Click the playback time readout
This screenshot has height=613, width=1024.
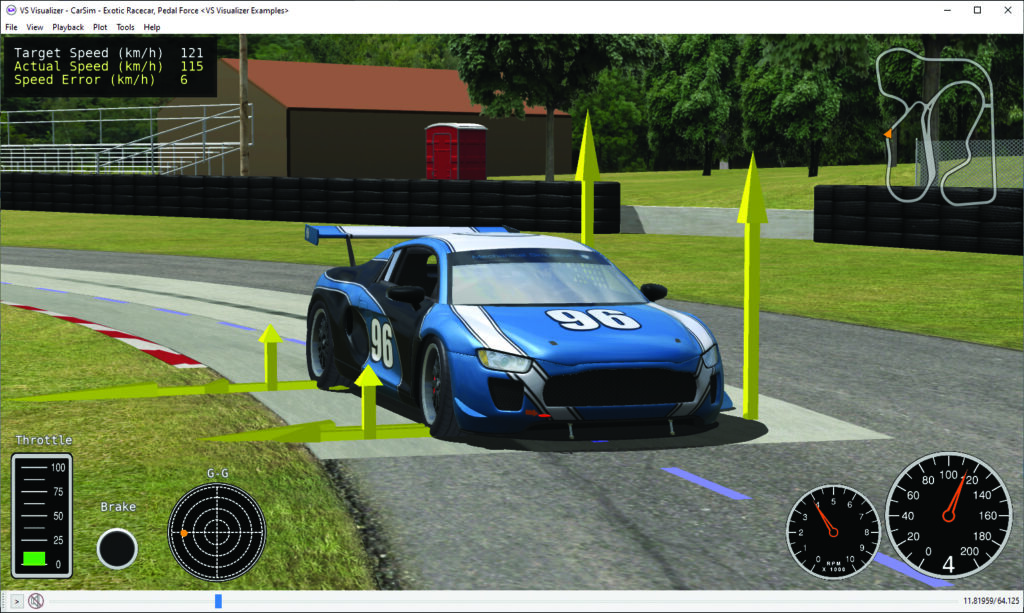point(988,601)
